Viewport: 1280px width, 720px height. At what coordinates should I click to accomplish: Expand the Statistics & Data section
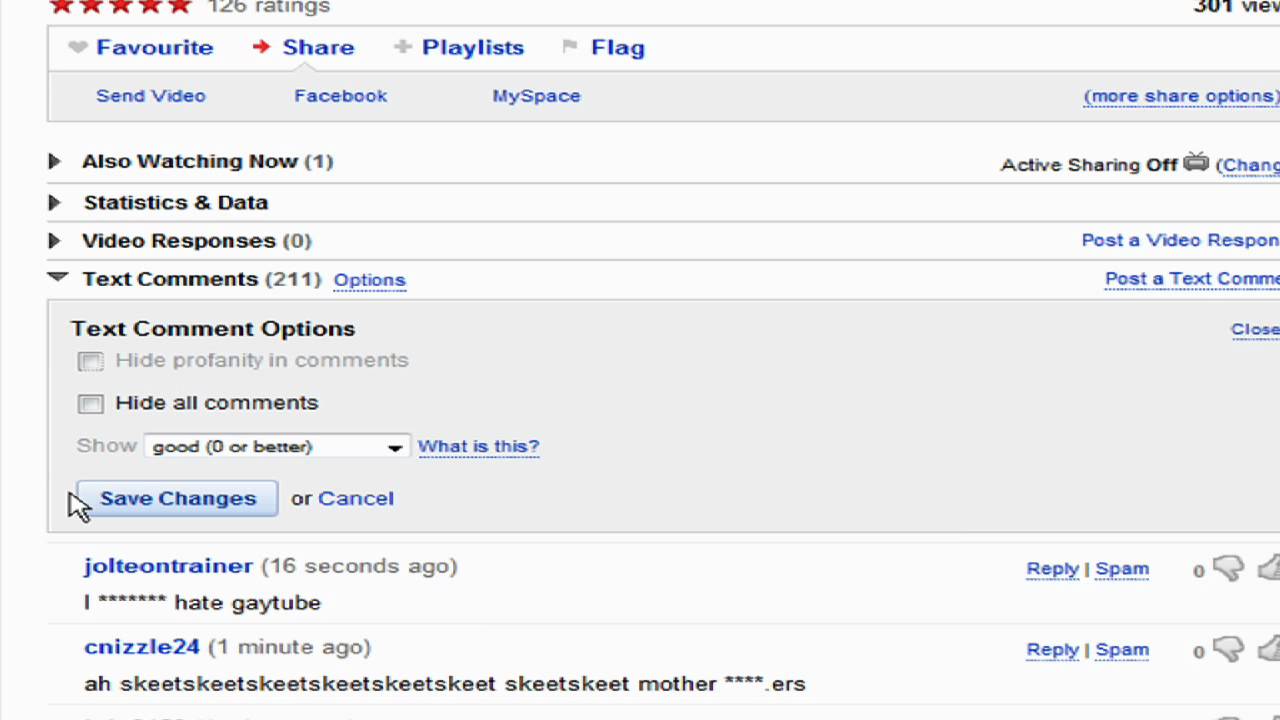55,202
